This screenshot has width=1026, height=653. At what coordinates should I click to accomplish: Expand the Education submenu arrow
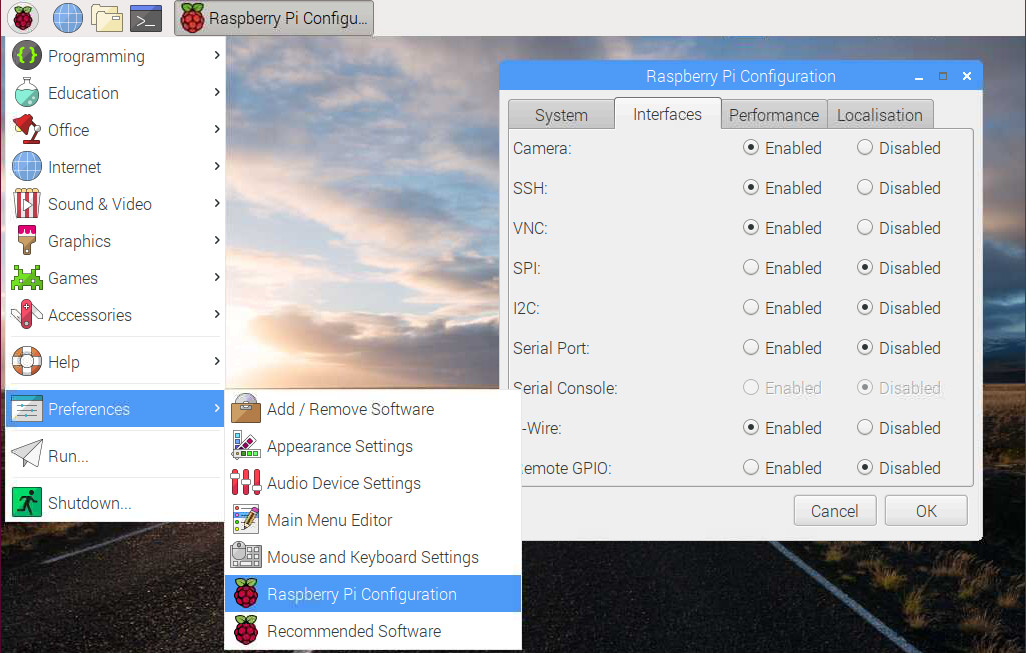[217, 92]
